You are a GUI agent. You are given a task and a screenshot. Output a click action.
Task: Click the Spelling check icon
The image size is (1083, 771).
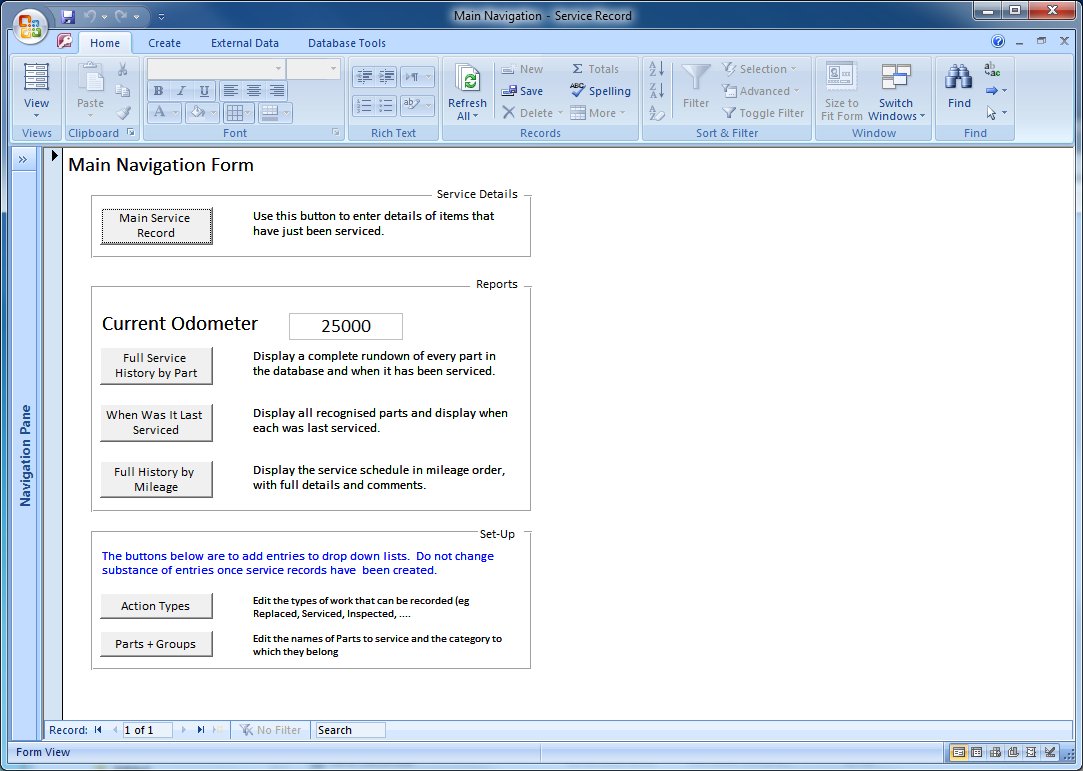coord(577,91)
